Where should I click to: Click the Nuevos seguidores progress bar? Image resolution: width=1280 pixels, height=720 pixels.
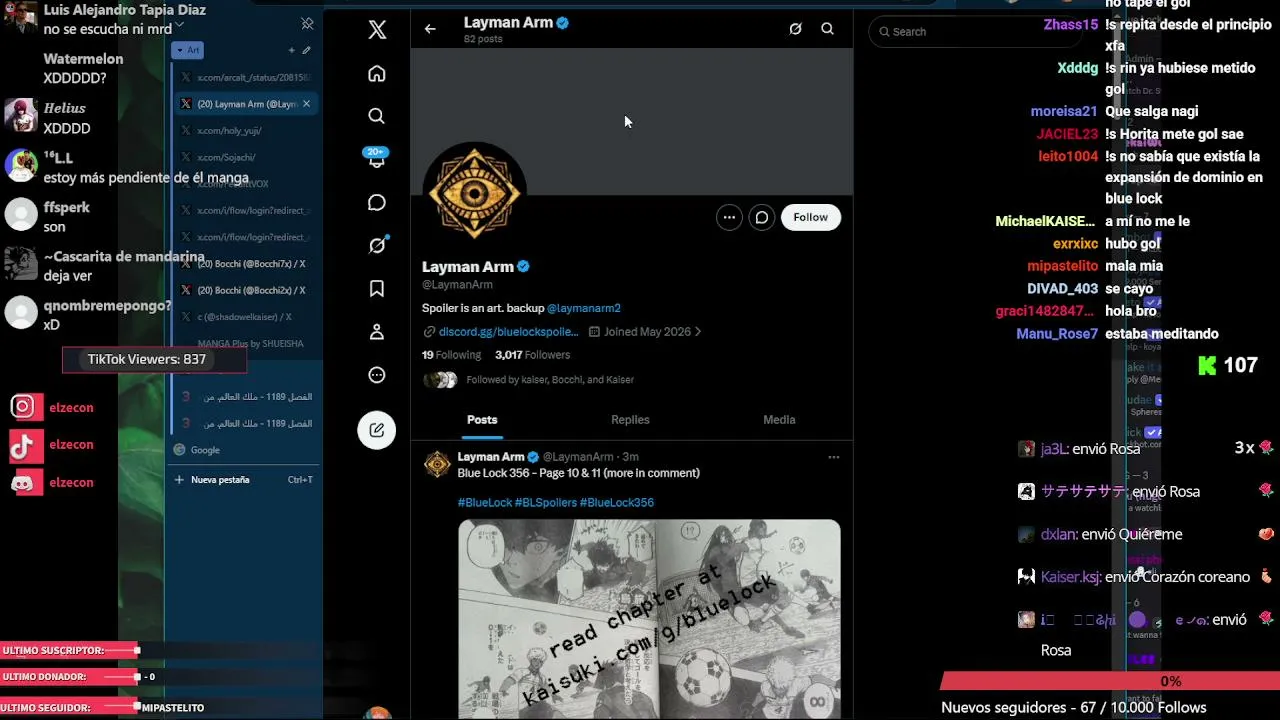click(x=1110, y=681)
